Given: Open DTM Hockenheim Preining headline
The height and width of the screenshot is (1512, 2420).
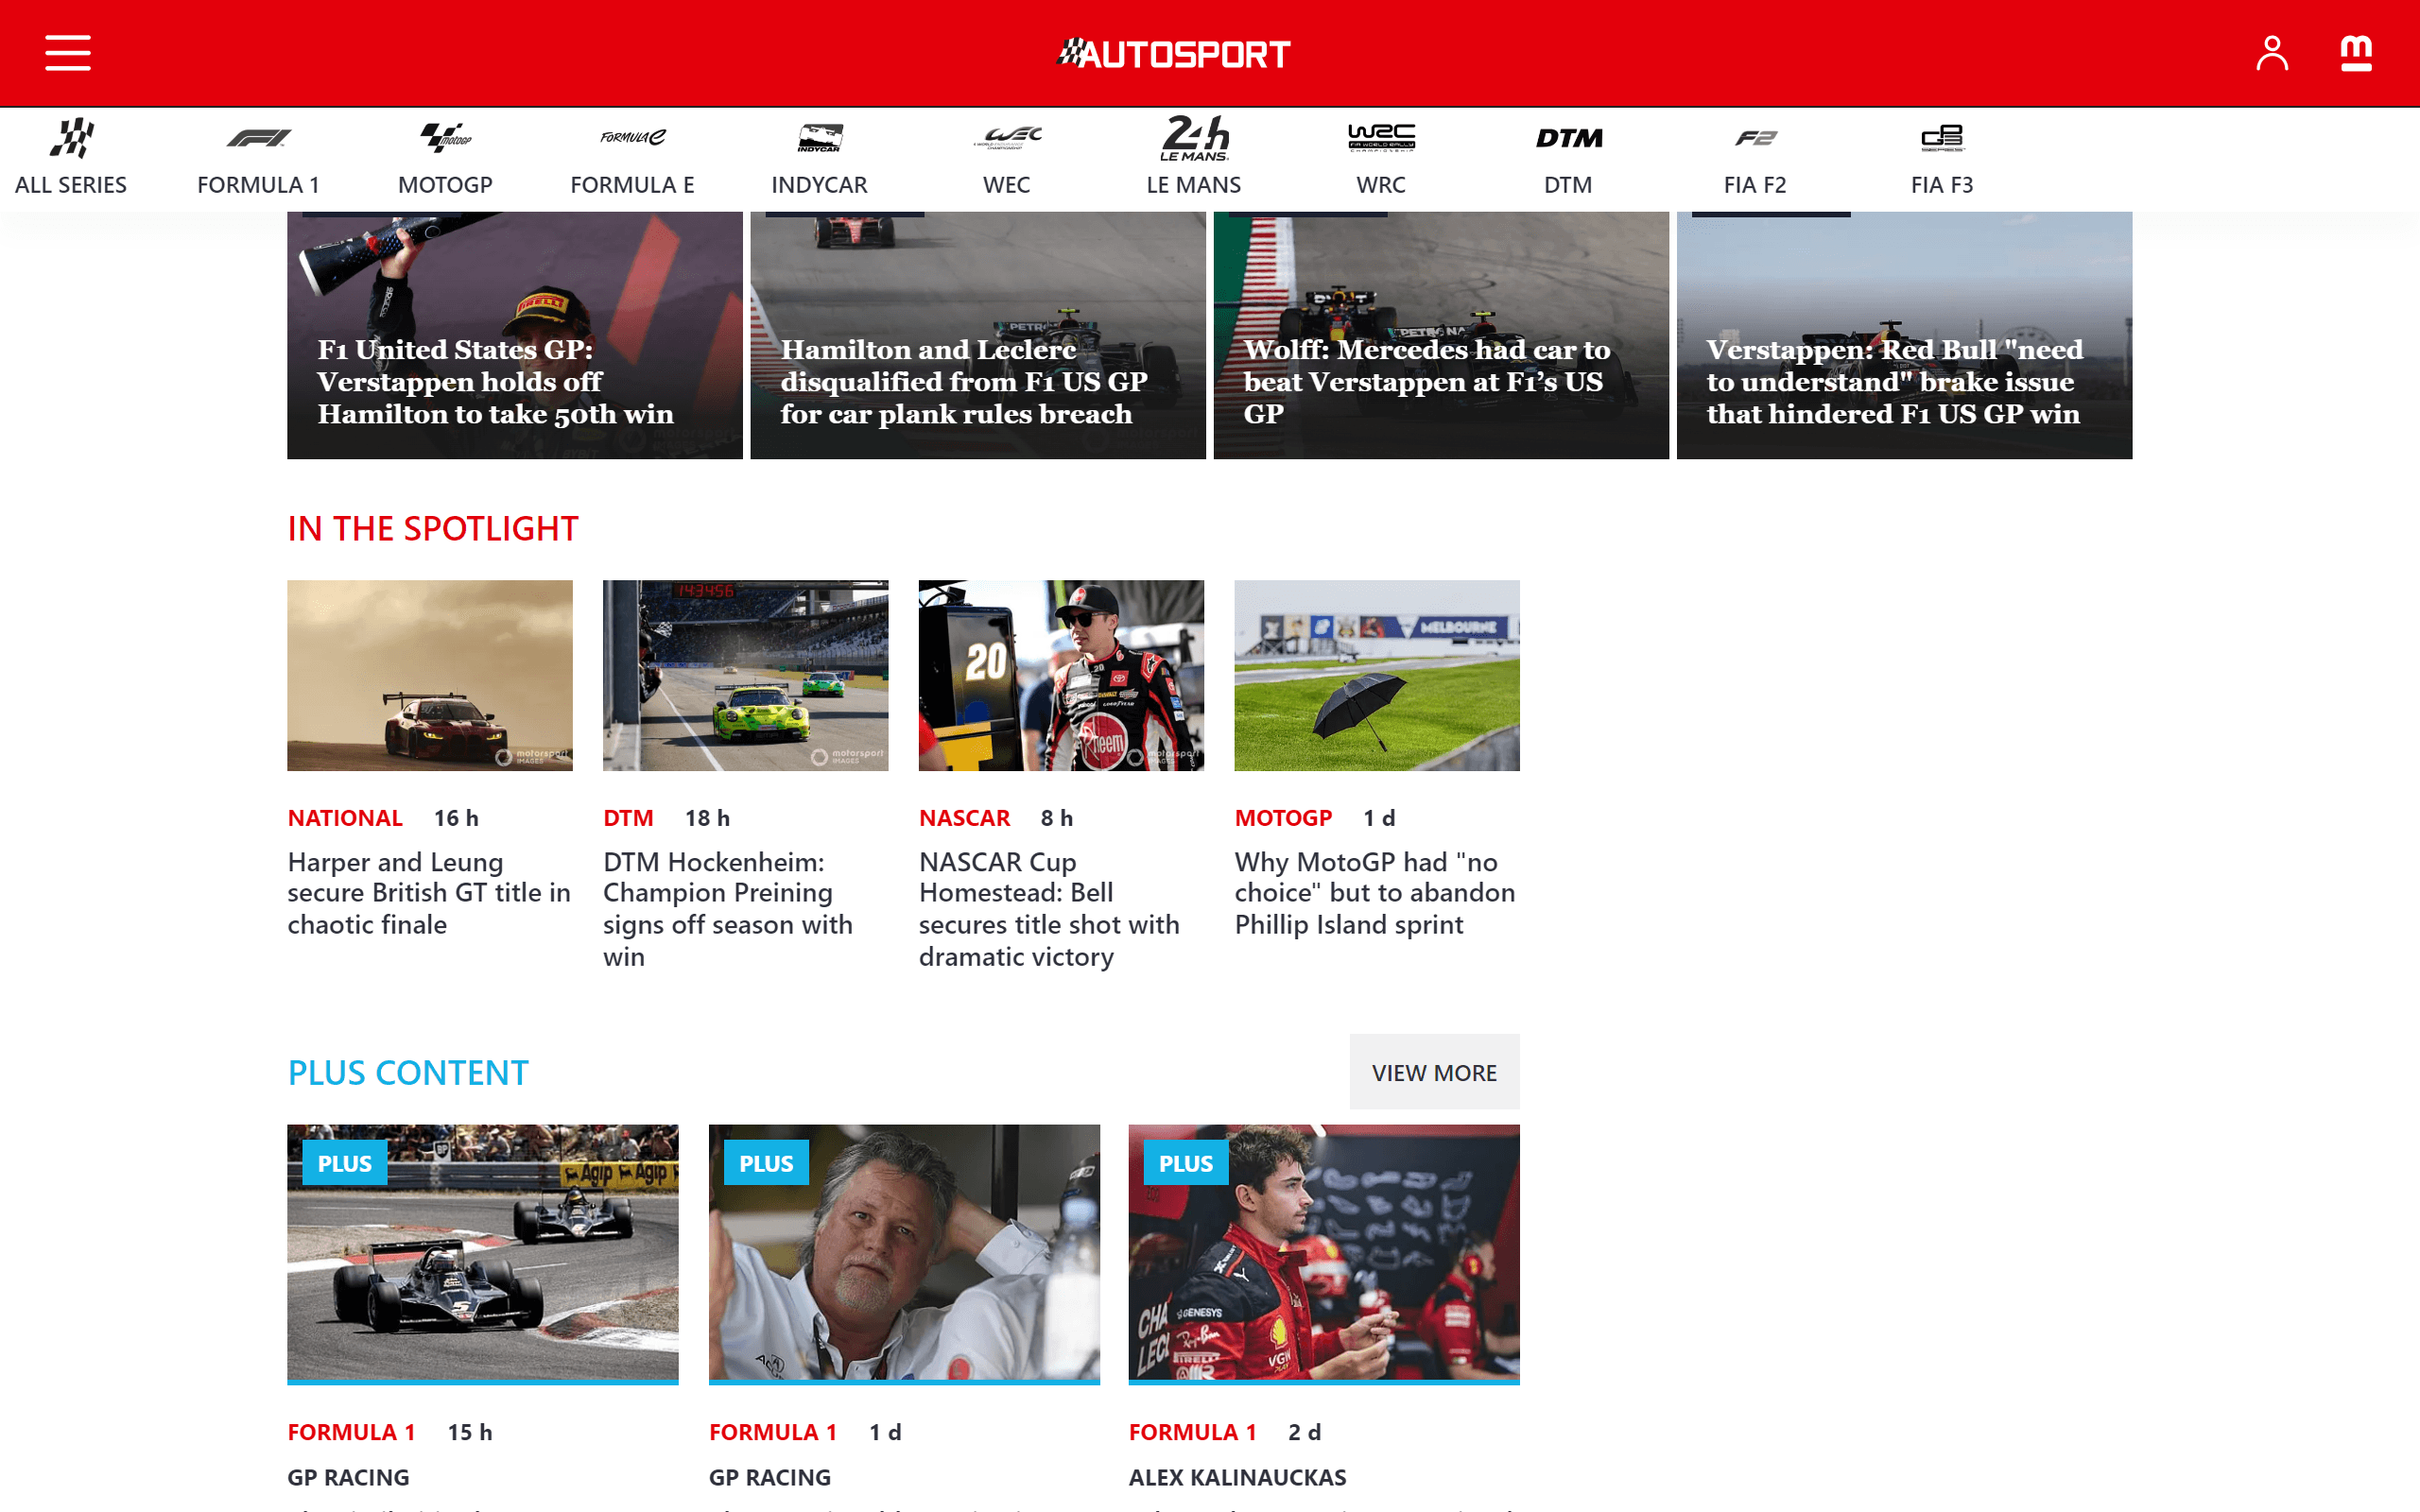Looking at the screenshot, I should coord(728,909).
